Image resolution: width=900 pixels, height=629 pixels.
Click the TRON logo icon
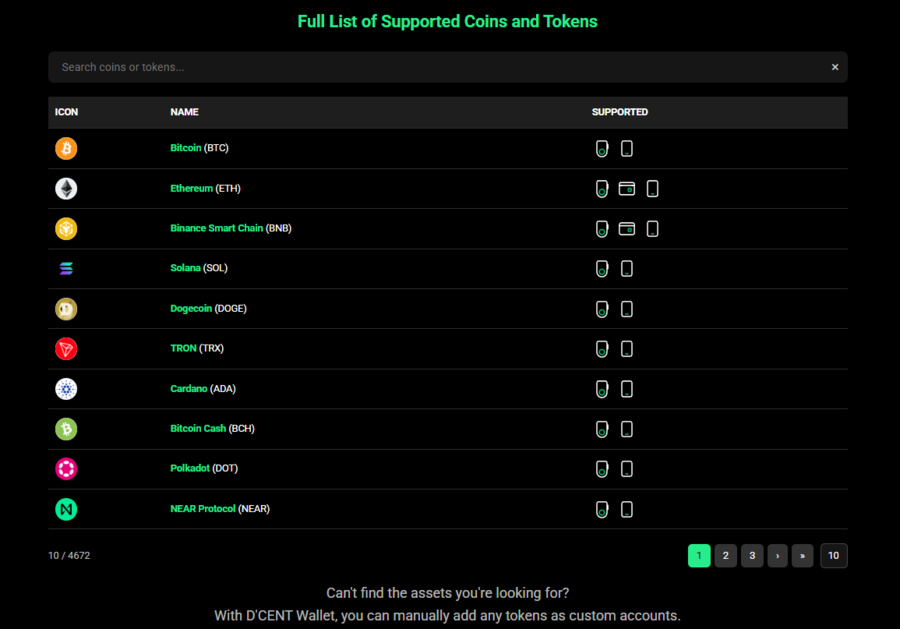pyautogui.click(x=66, y=349)
